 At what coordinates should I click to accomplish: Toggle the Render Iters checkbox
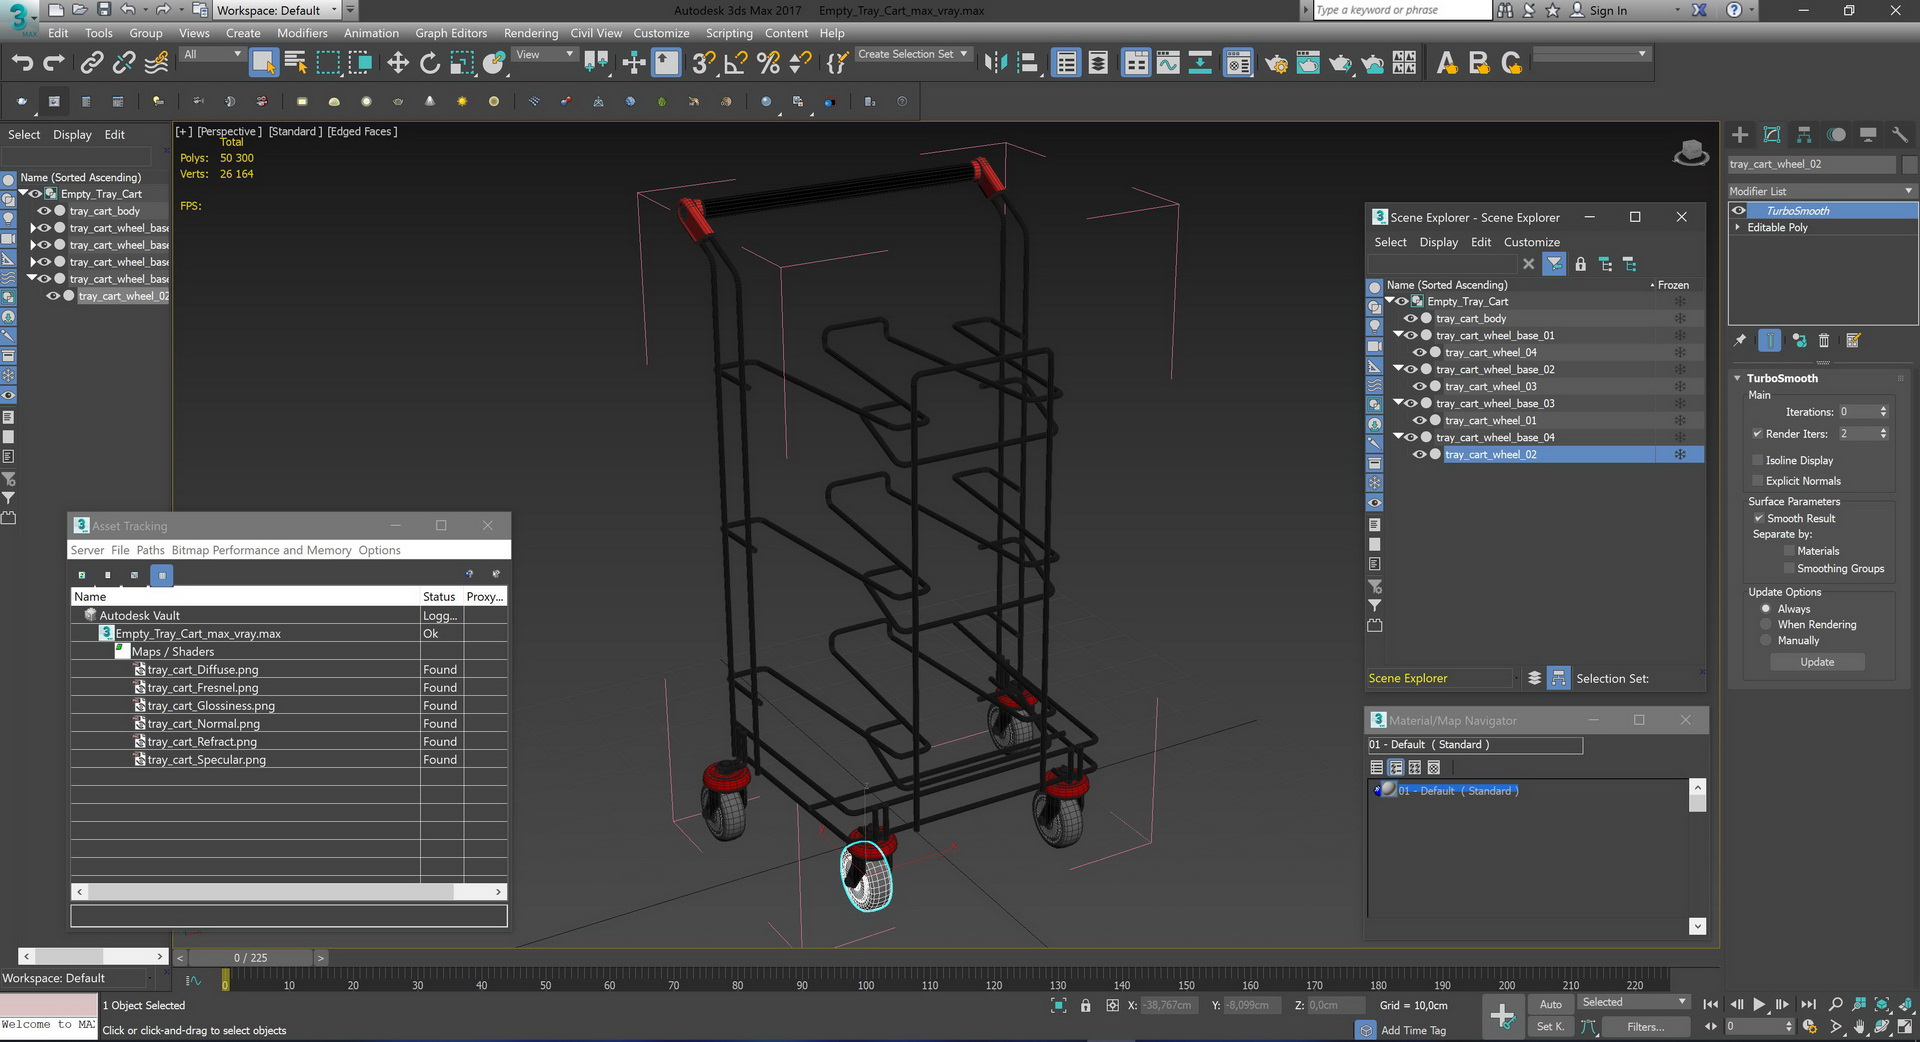pyautogui.click(x=1757, y=434)
